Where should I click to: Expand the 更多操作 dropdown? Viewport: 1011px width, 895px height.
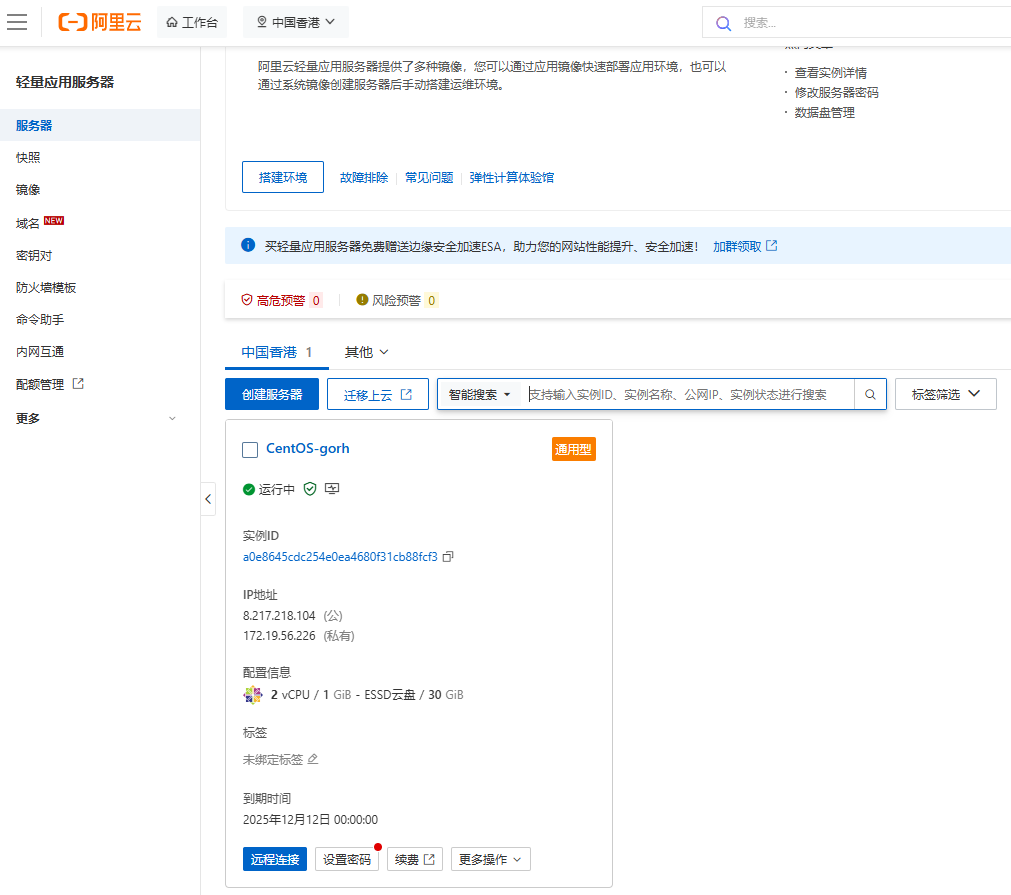pyautogui.click(x=490, y=859)
